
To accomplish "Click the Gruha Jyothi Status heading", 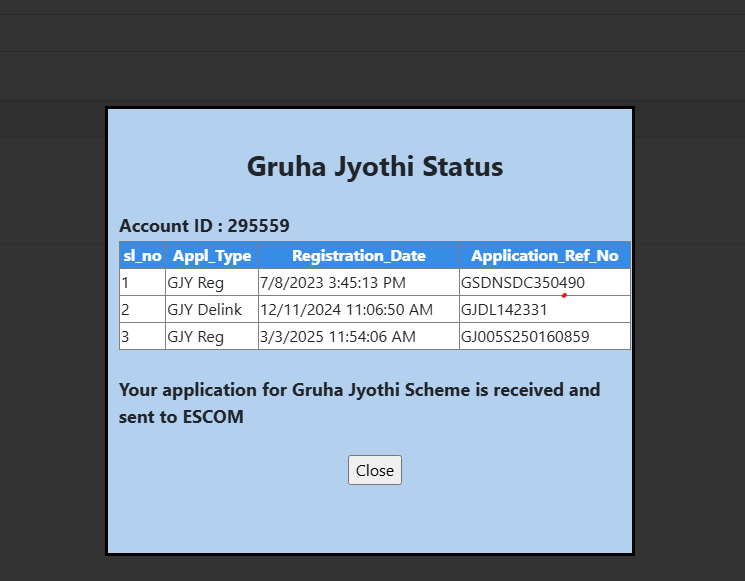I will [375, 167].
